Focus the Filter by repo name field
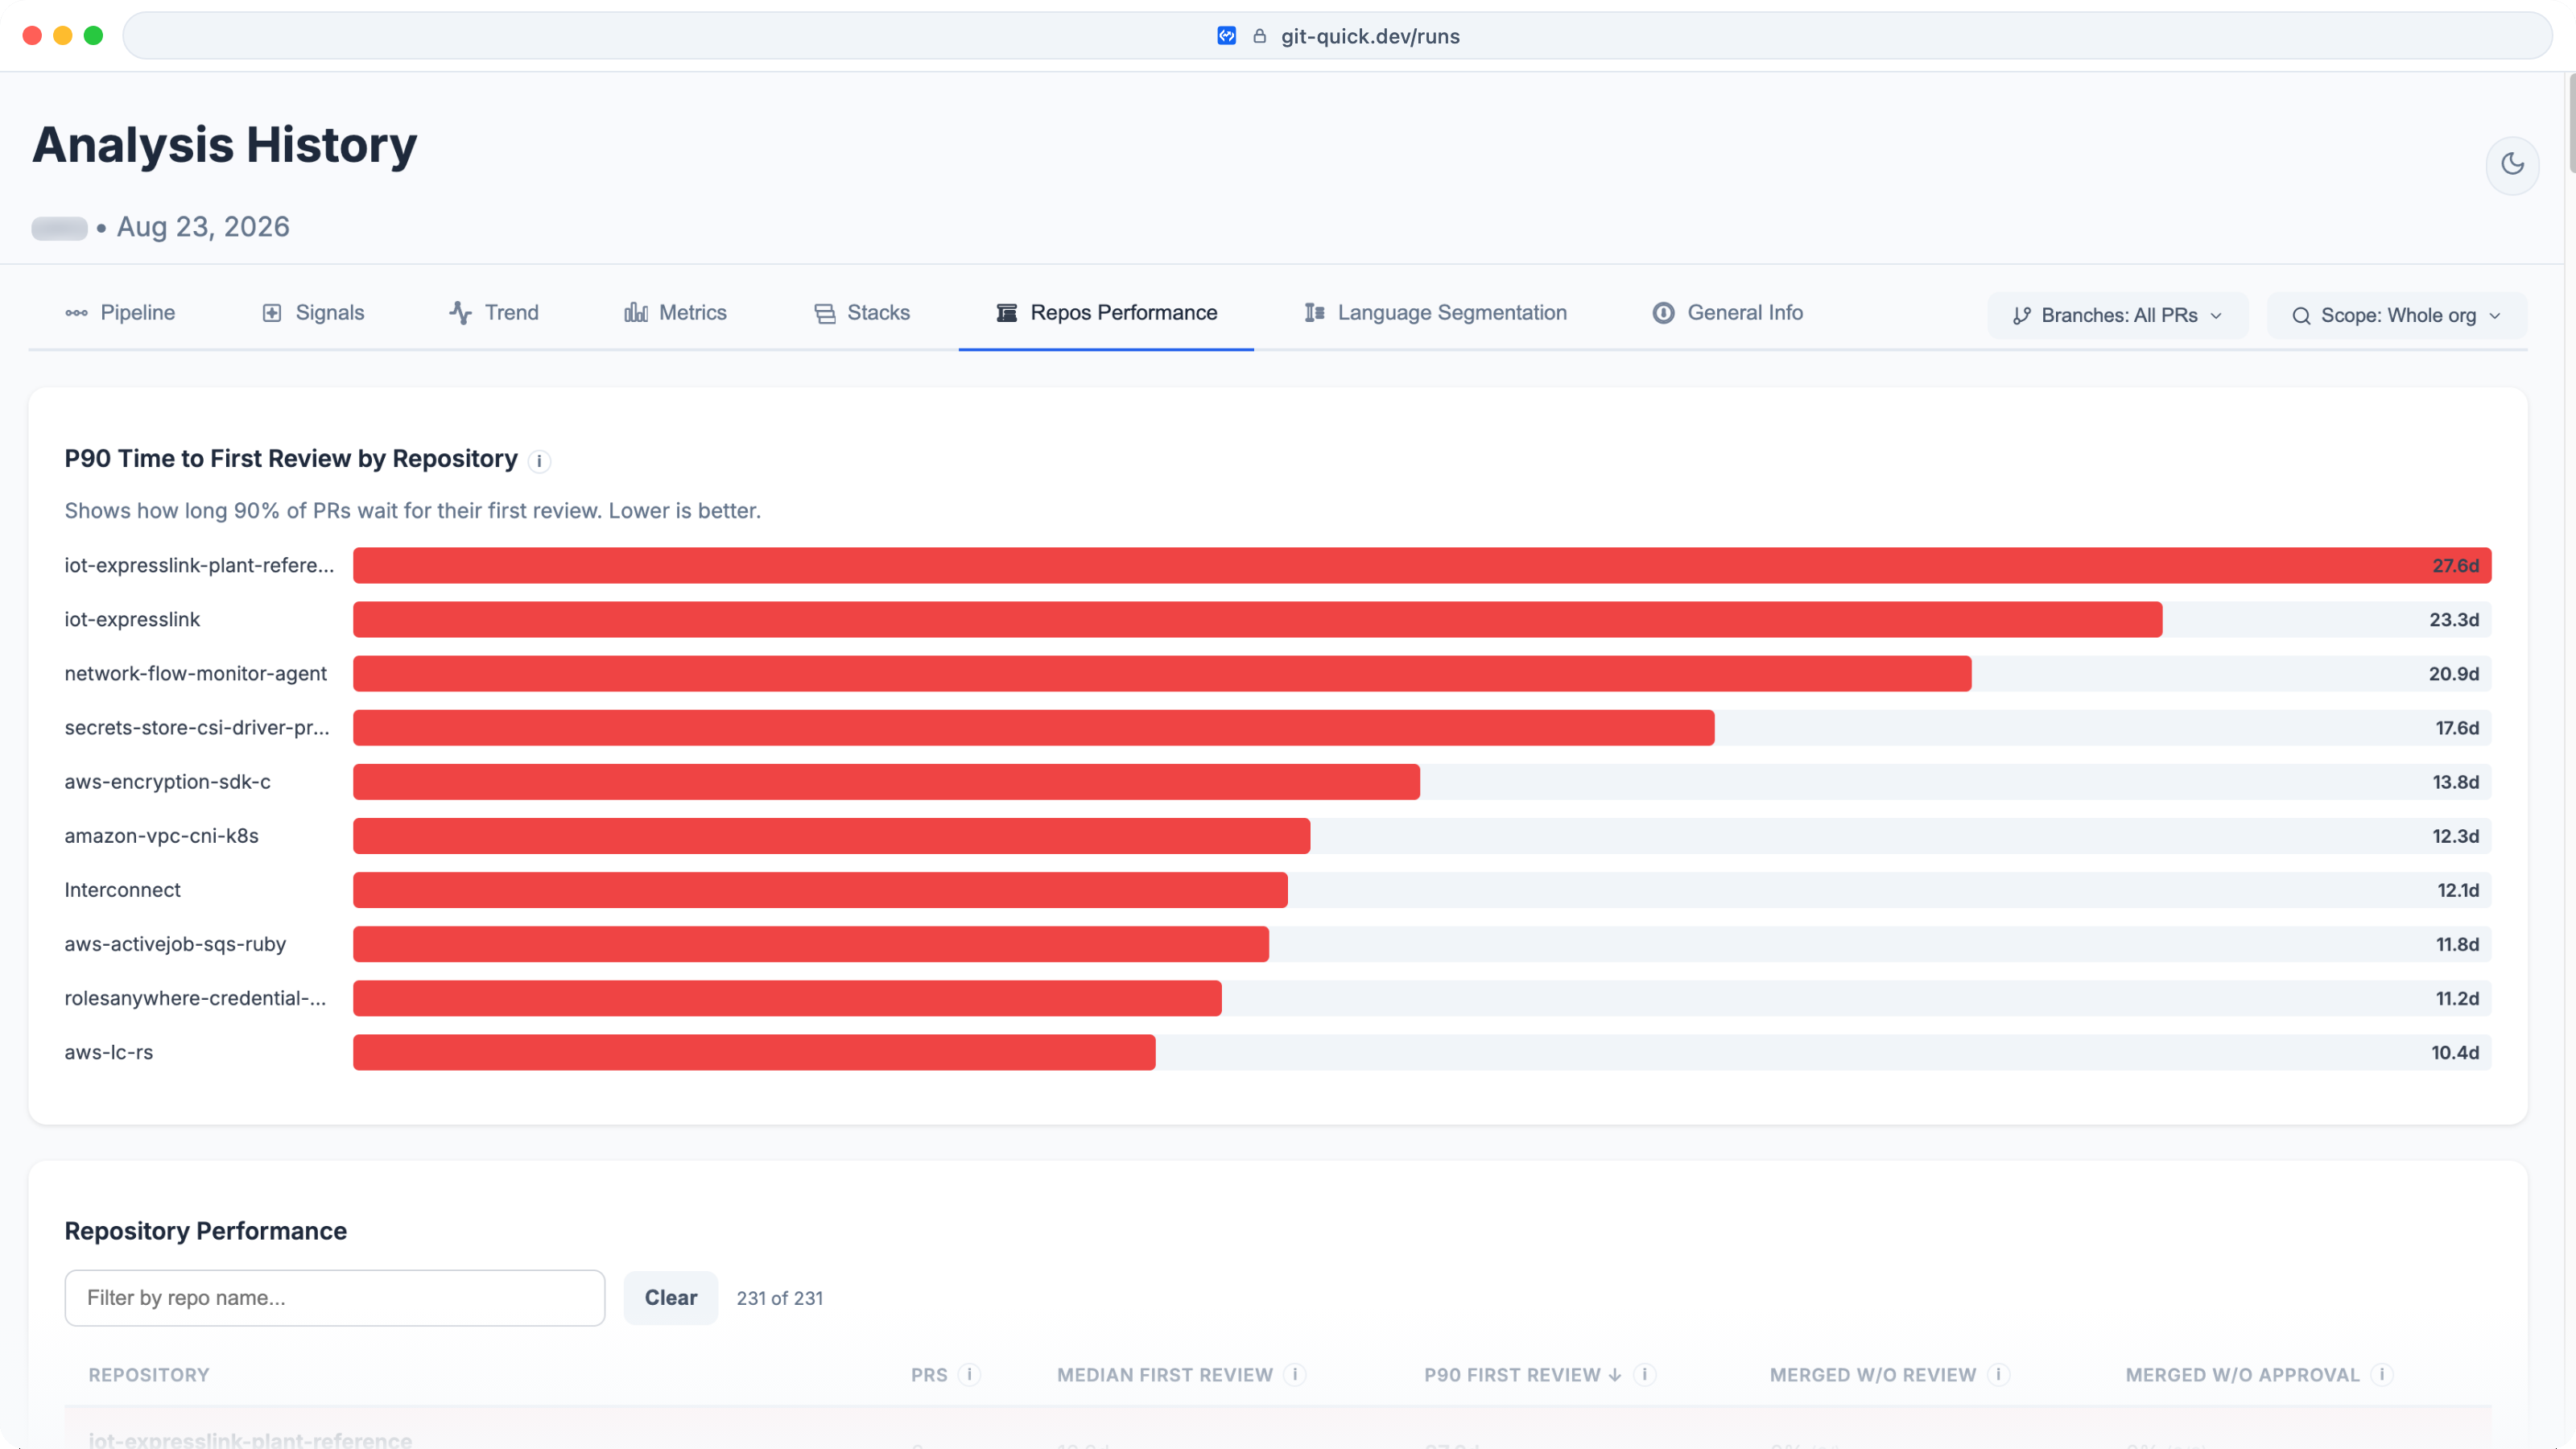 point(334,1298)
